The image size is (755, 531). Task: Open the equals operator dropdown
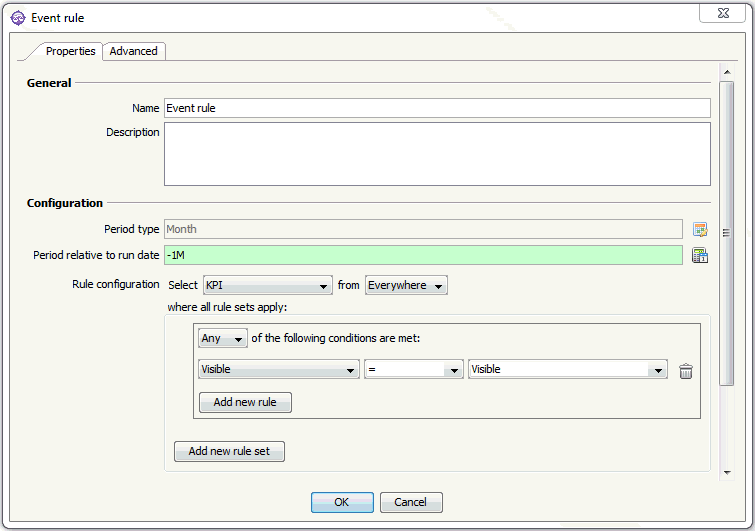(414, 369)
